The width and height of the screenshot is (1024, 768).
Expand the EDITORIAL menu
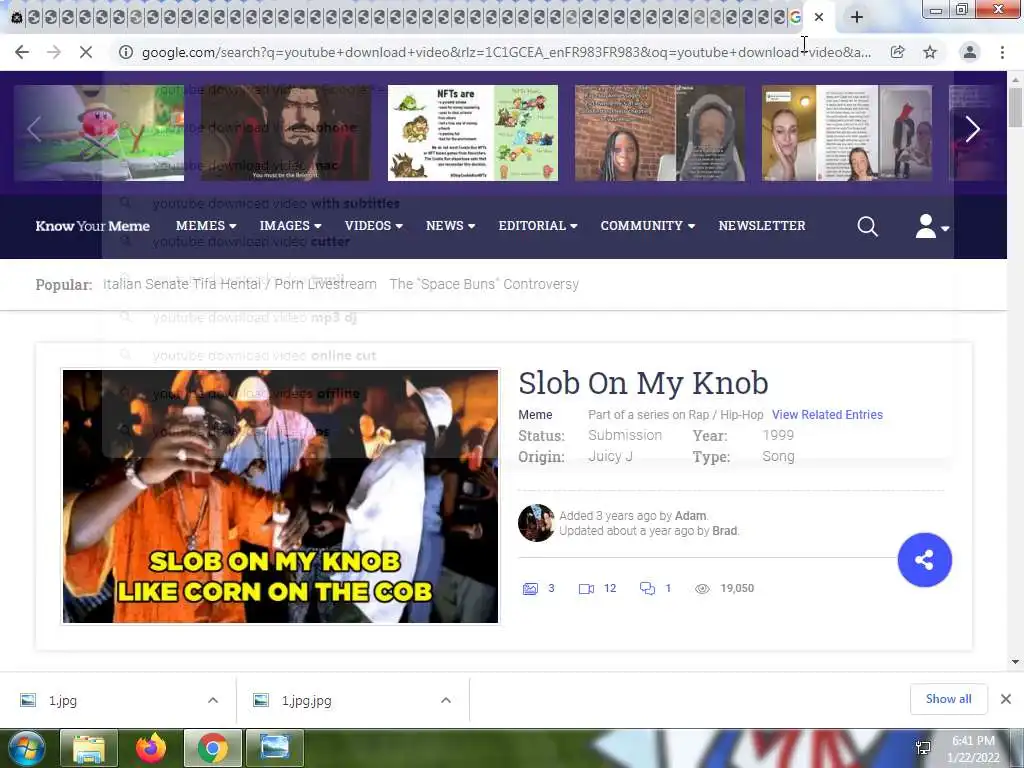click(538, 225)
